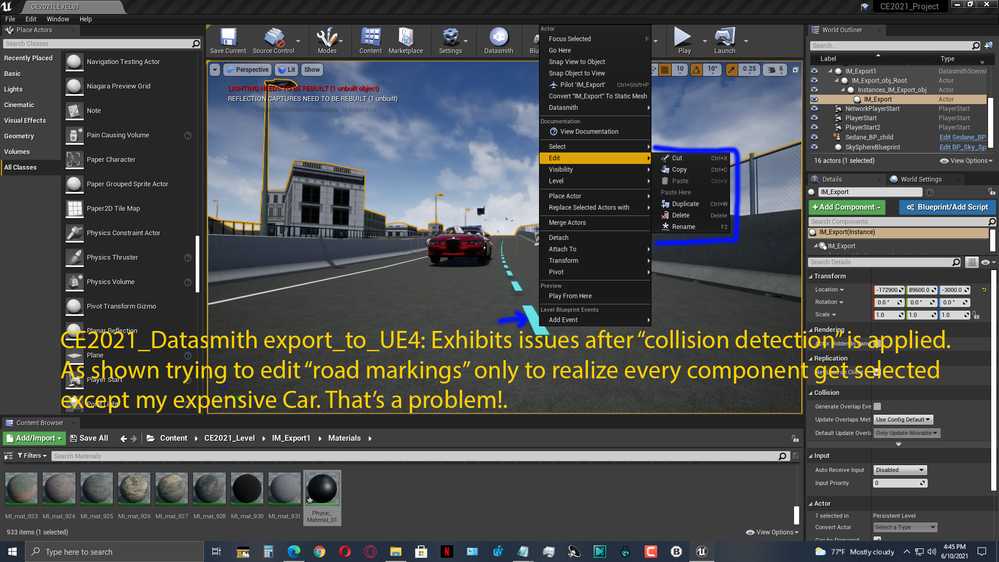Click the Datasmith toolbar icon
The width and height of the screenshot is (999, 562).
click(498, 40)
